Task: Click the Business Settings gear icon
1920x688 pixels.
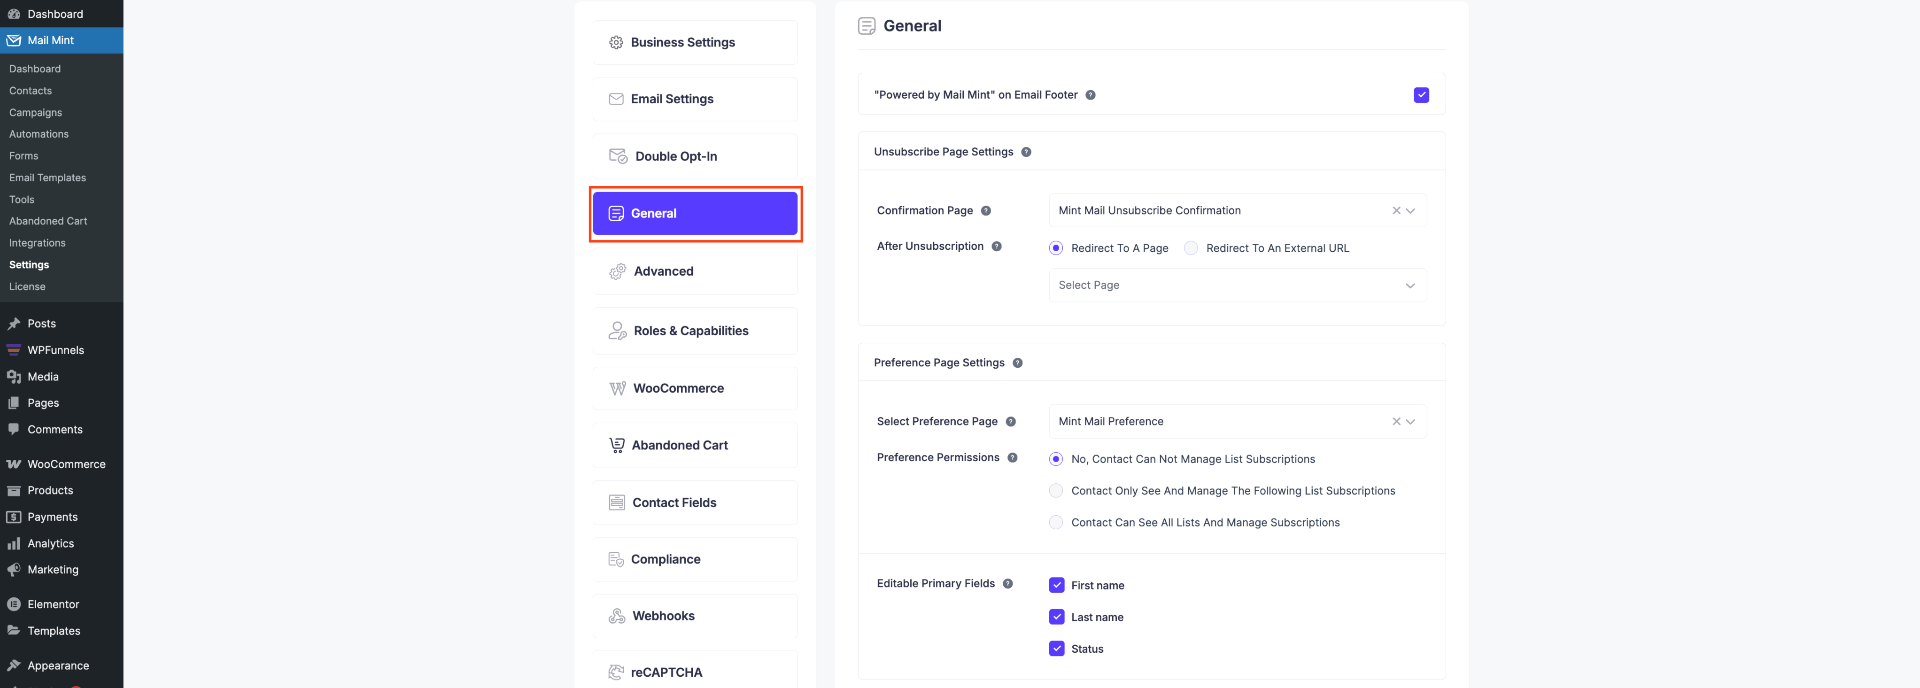Action: click(616, 43)
